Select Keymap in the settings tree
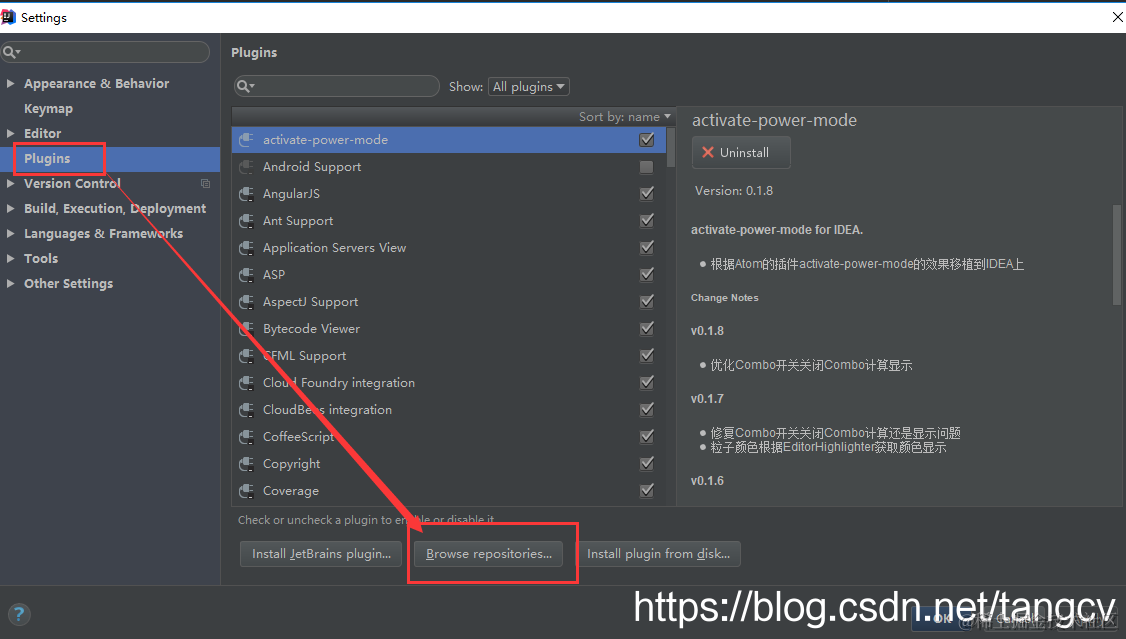 click(x=48, y=108)
